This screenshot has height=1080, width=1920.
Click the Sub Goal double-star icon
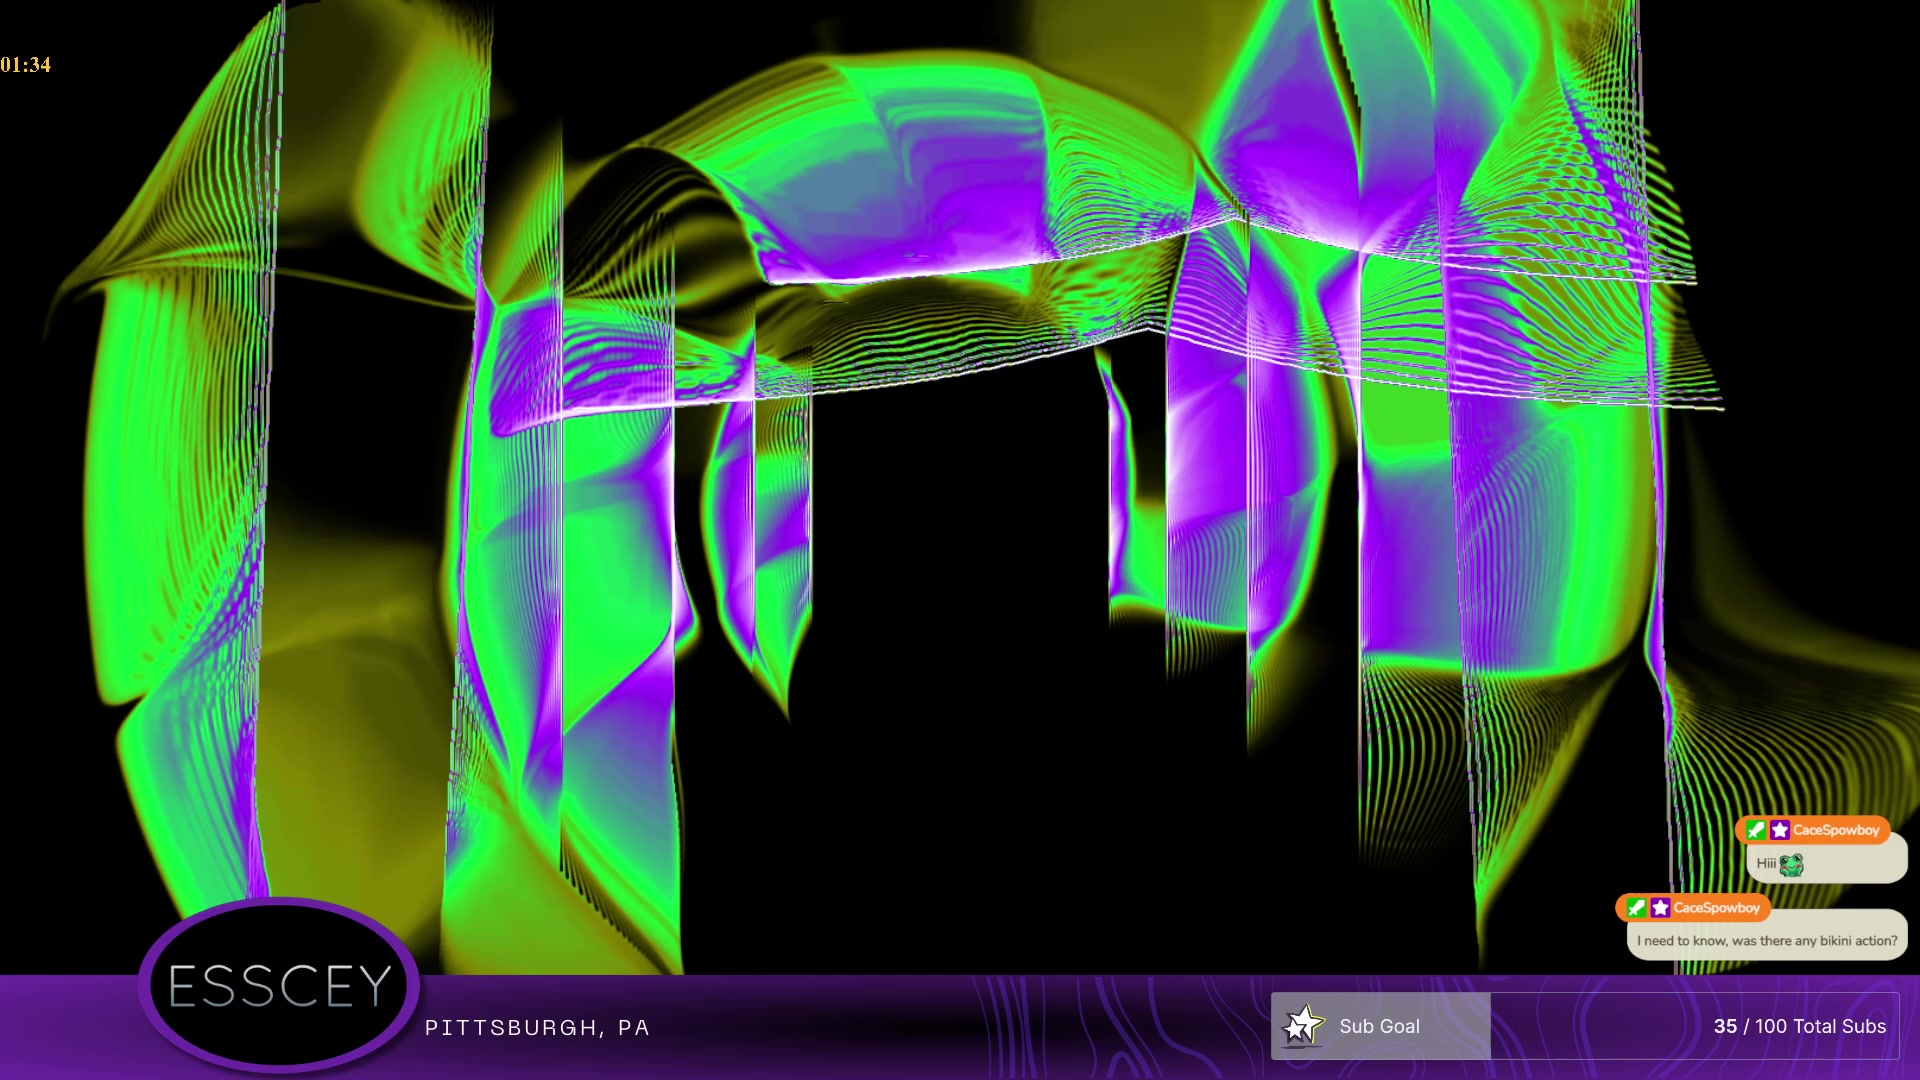(1303, 1026)
